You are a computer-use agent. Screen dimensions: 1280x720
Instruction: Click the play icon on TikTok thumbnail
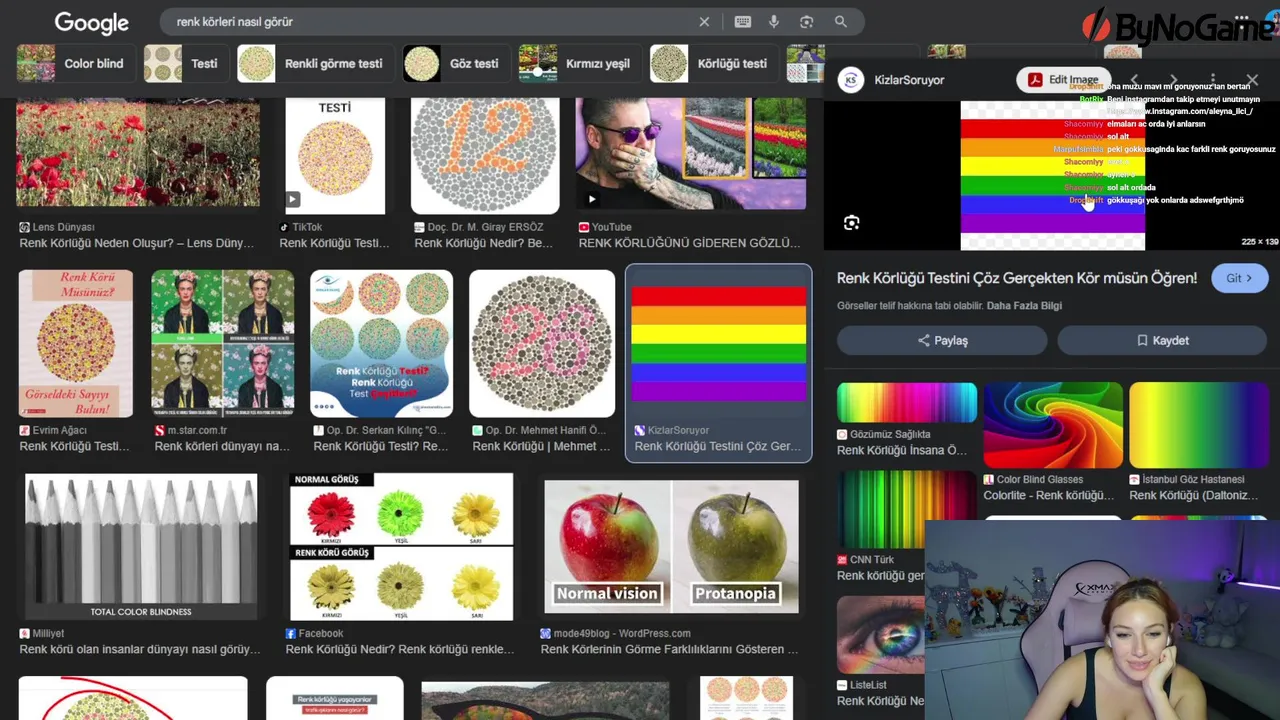(x=292, y=199)
